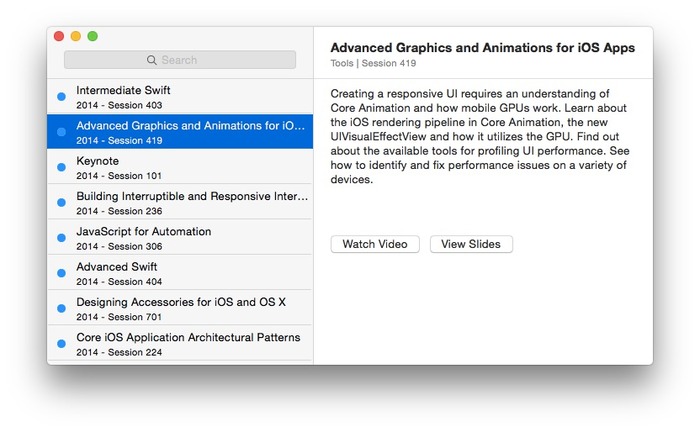Select Advanced Graphics and Animations list row

point(180,132)
